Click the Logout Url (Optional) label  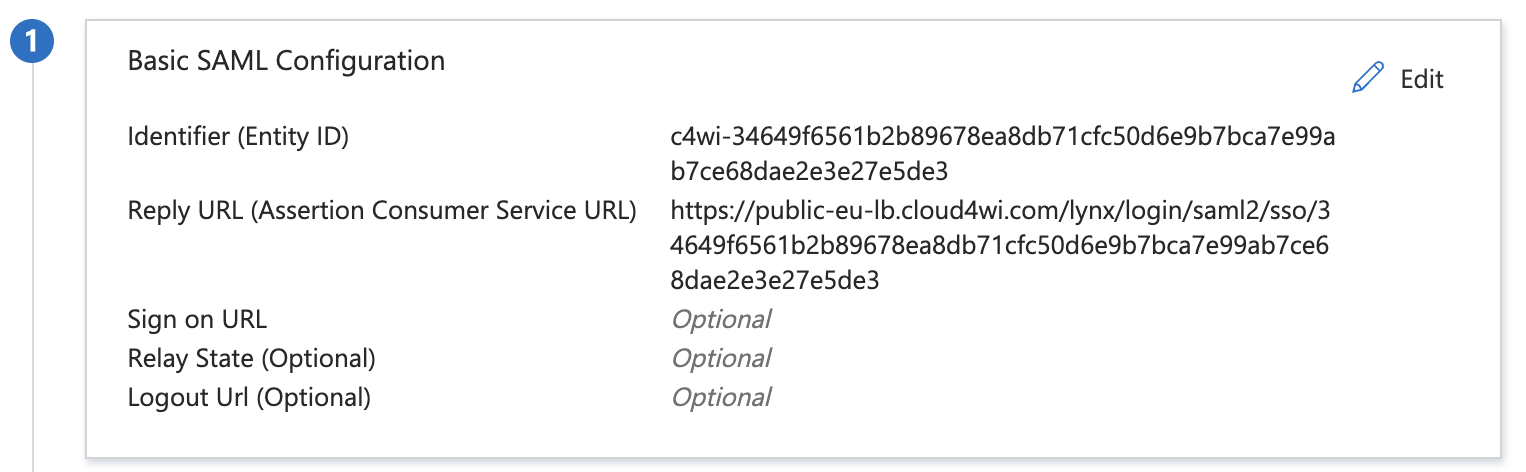(x=249, y=397)
